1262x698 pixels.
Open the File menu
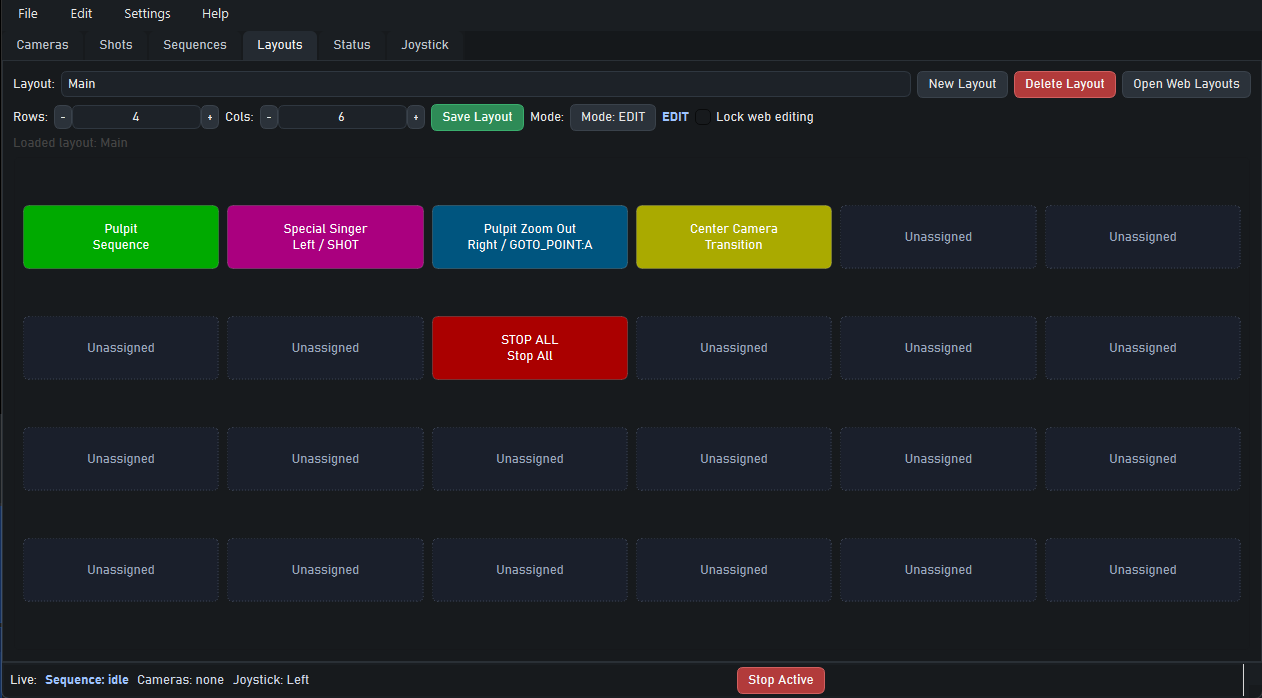(27, 13)
